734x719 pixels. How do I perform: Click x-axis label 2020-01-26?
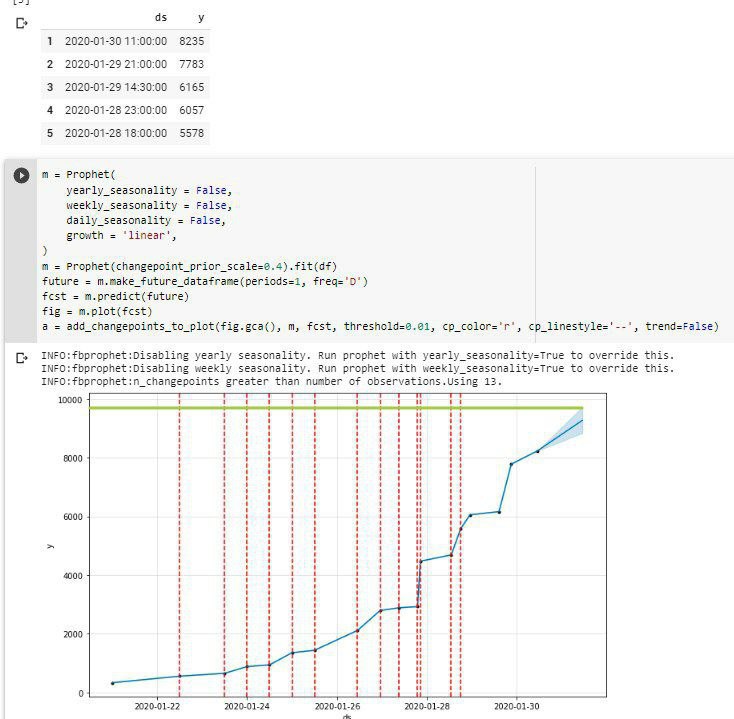point(337,706)
